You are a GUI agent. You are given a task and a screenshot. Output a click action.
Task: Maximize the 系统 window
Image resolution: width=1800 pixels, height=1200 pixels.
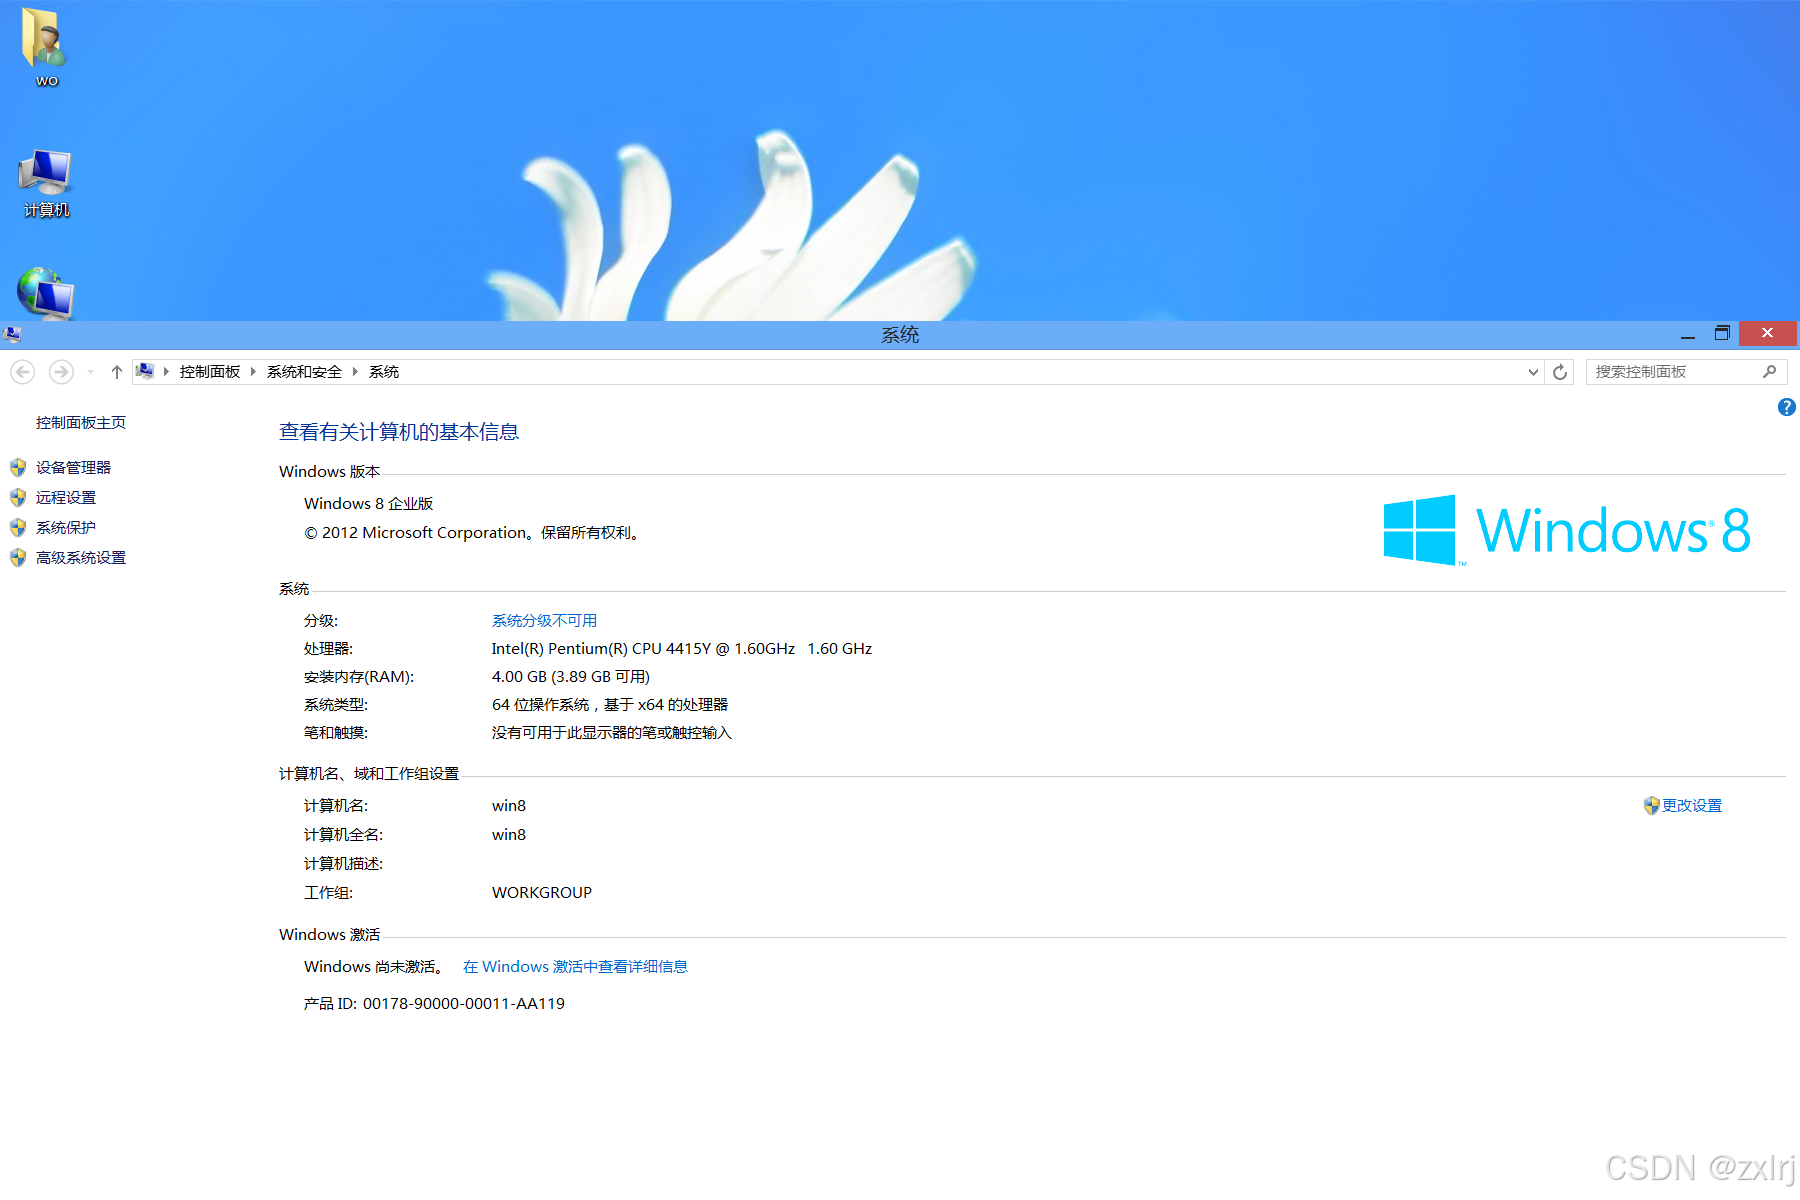click(1722, 334)
